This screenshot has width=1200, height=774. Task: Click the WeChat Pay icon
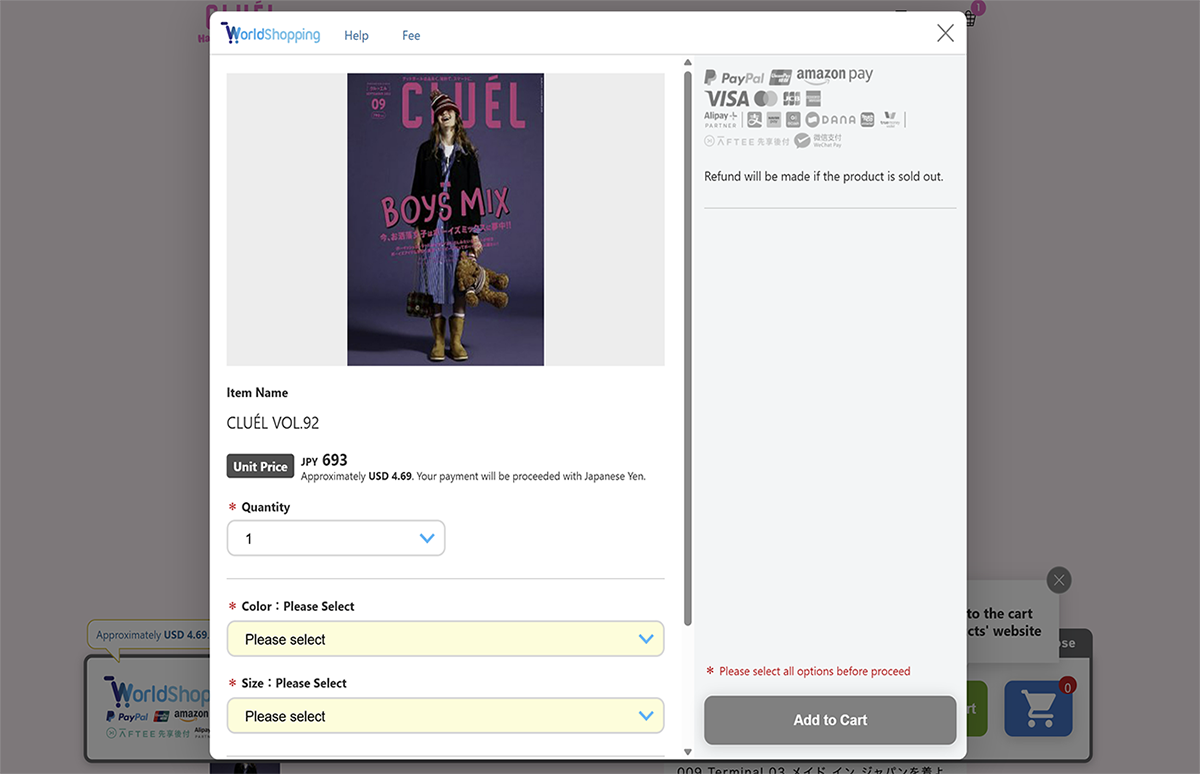[x=818, y=140]
